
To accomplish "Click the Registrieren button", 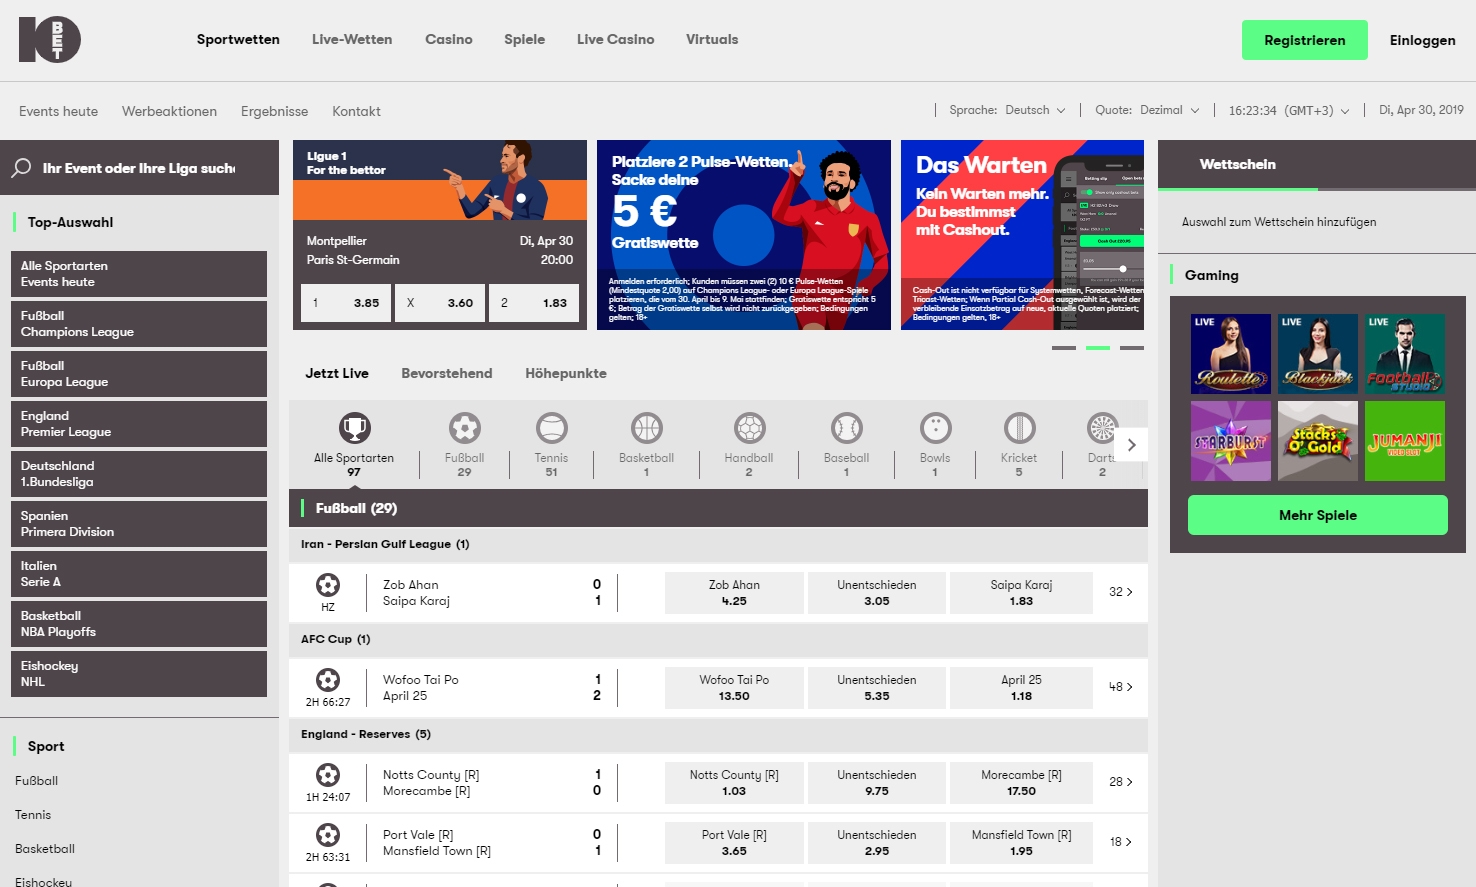I will [1304, 40].
